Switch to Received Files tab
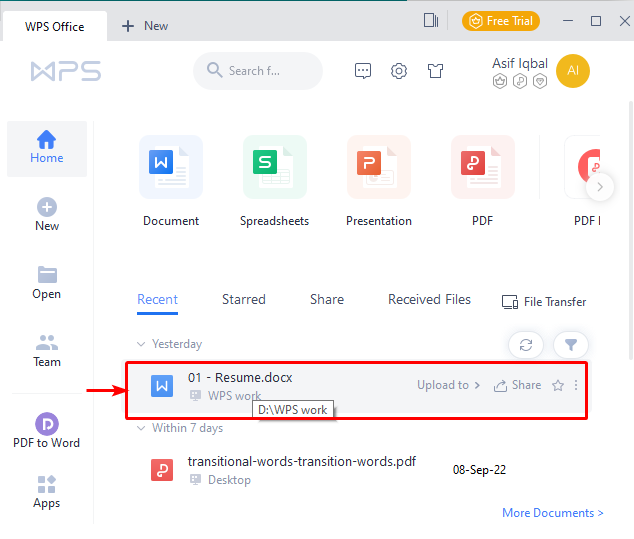 (429, 300)
